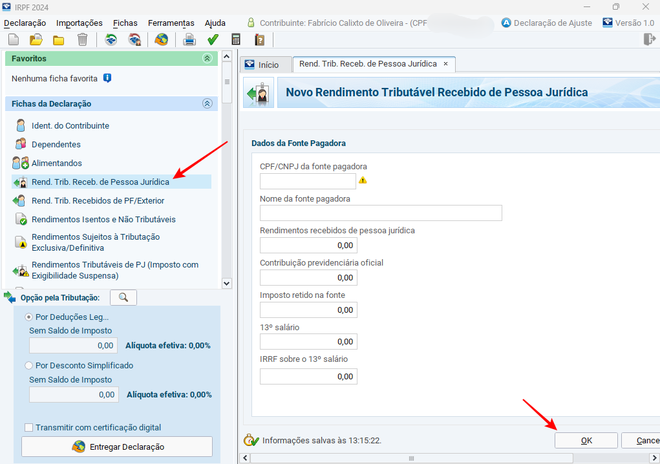
Task: Click the contribuinte padlock icon
Action: [251, 23]
